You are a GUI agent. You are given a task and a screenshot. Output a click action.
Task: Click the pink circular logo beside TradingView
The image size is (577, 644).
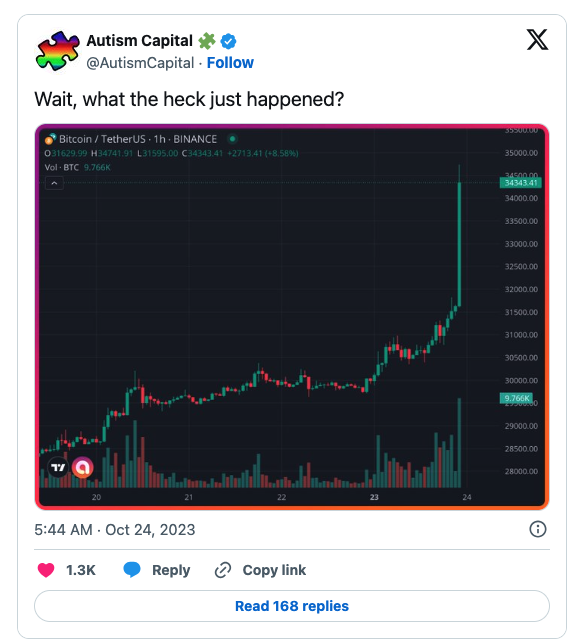83,467
